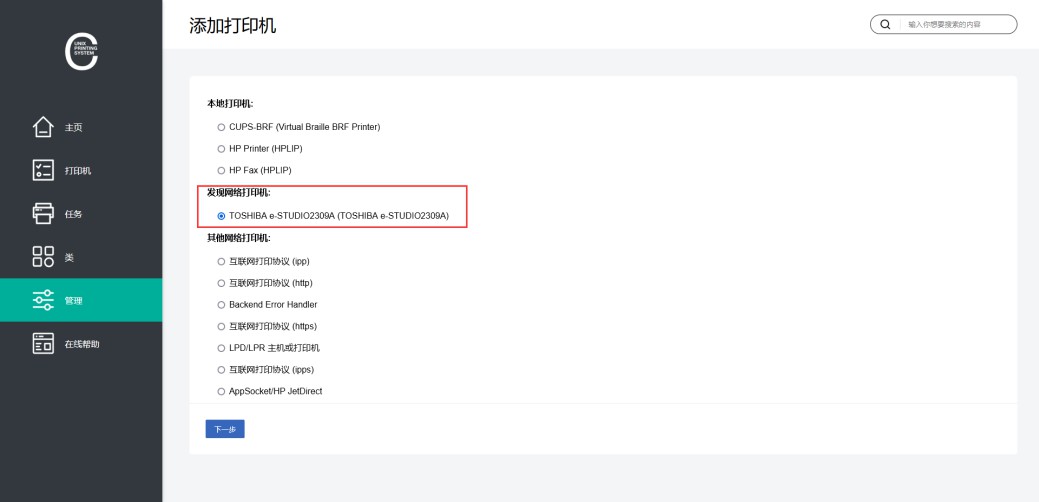Pick LPD/LPR 主机或打印机 option
This screenshot has height=502, width=1039.
(221, 348)
